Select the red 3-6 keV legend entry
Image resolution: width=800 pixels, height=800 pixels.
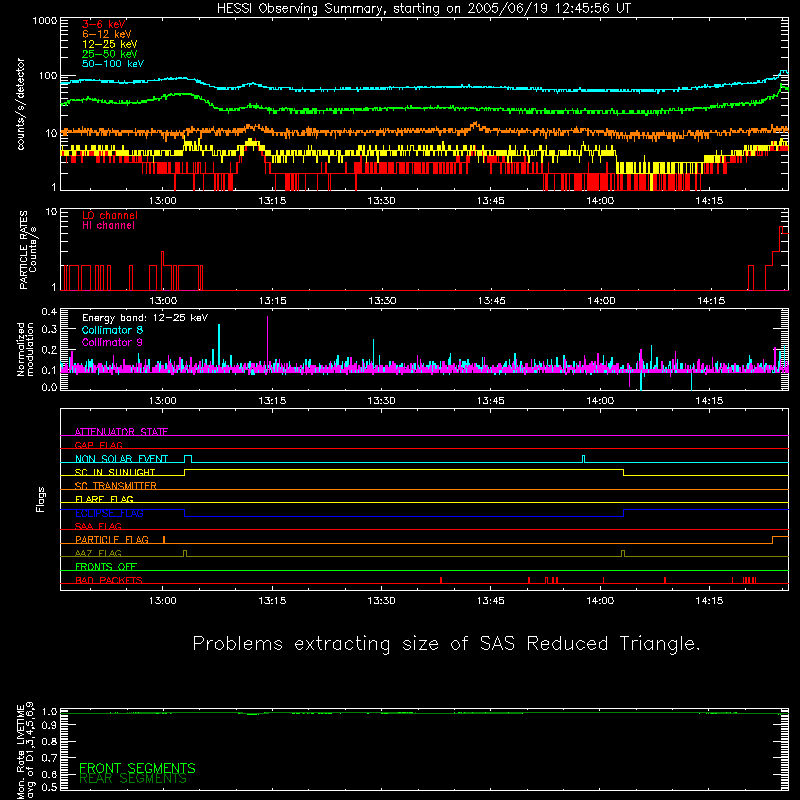(104, 24)
